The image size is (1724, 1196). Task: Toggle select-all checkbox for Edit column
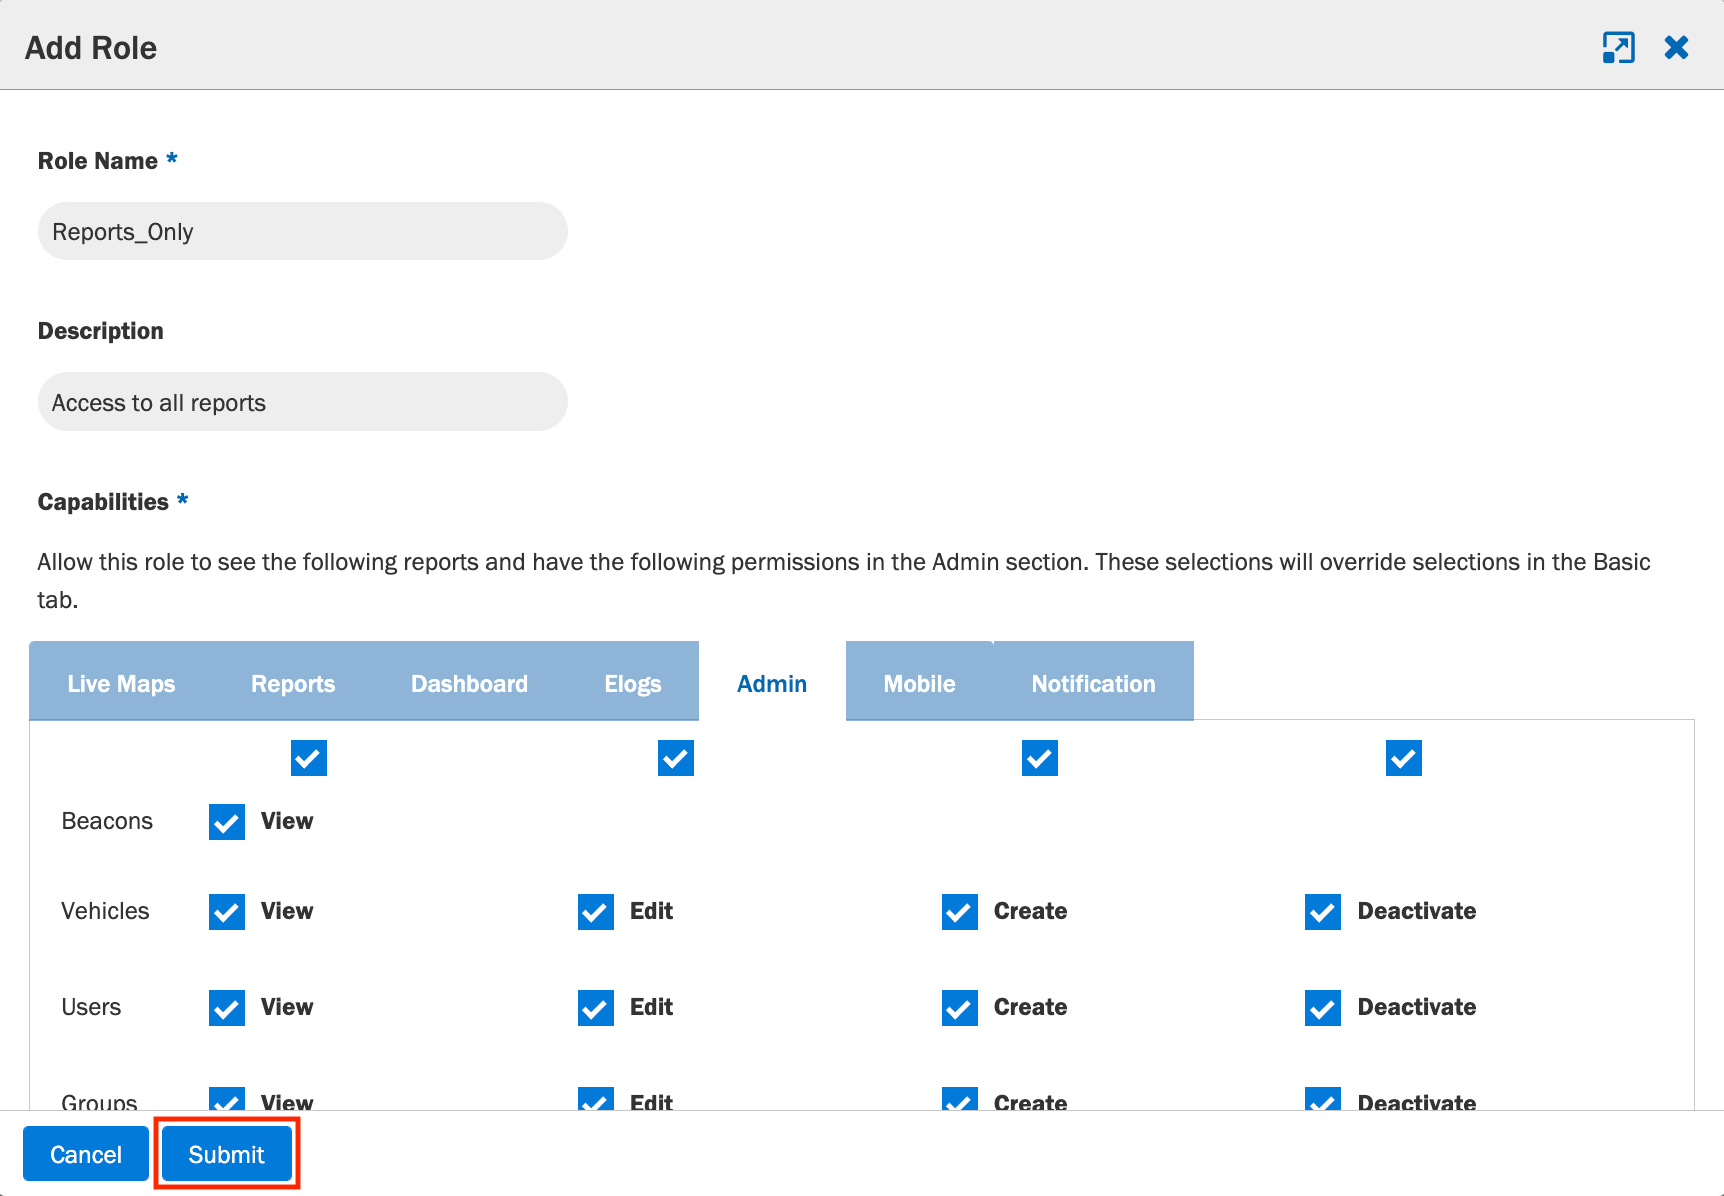(x=676, y=758)
